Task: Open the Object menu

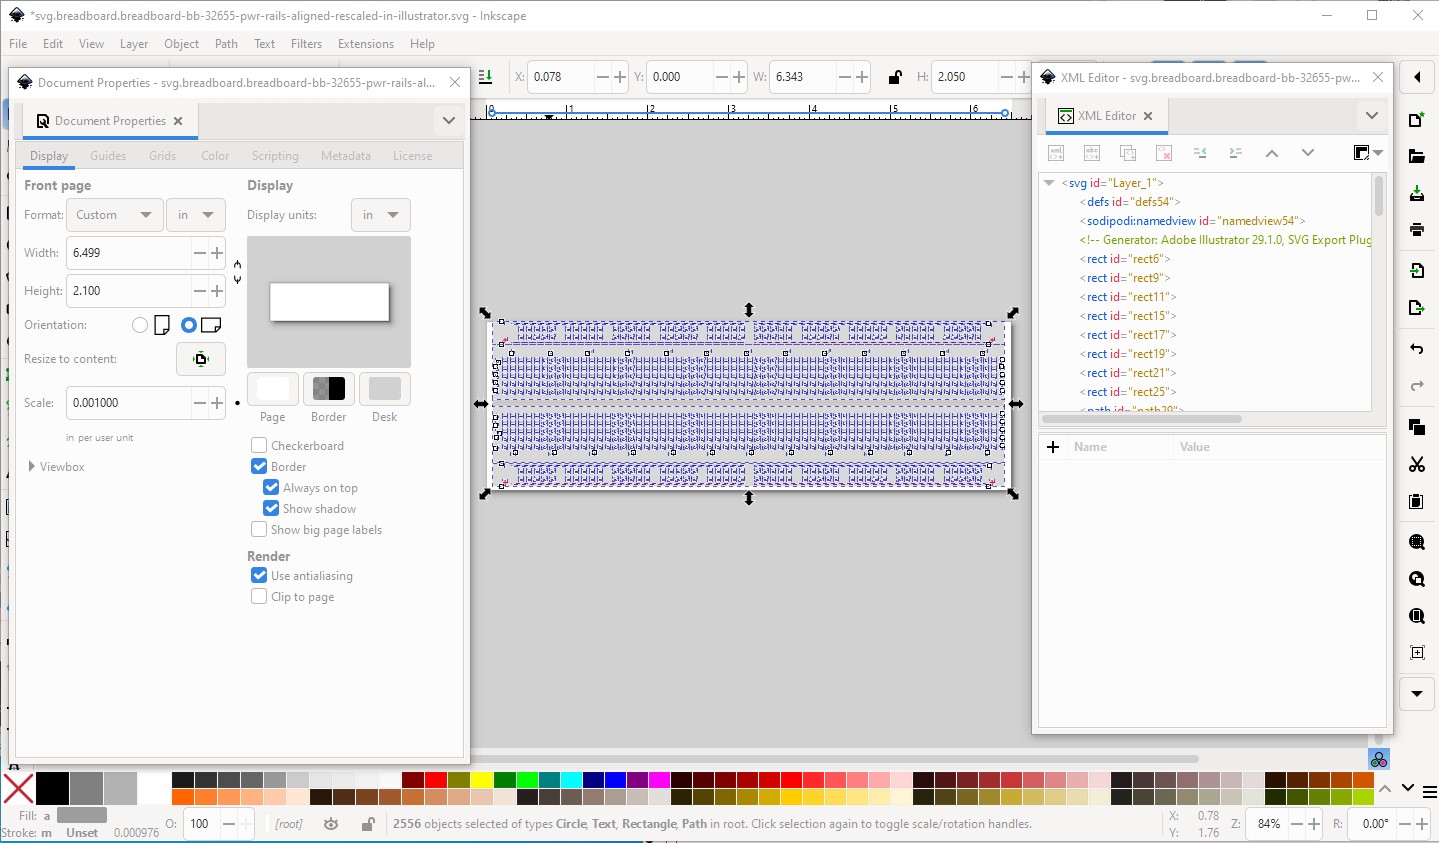Action: point(181,44)
